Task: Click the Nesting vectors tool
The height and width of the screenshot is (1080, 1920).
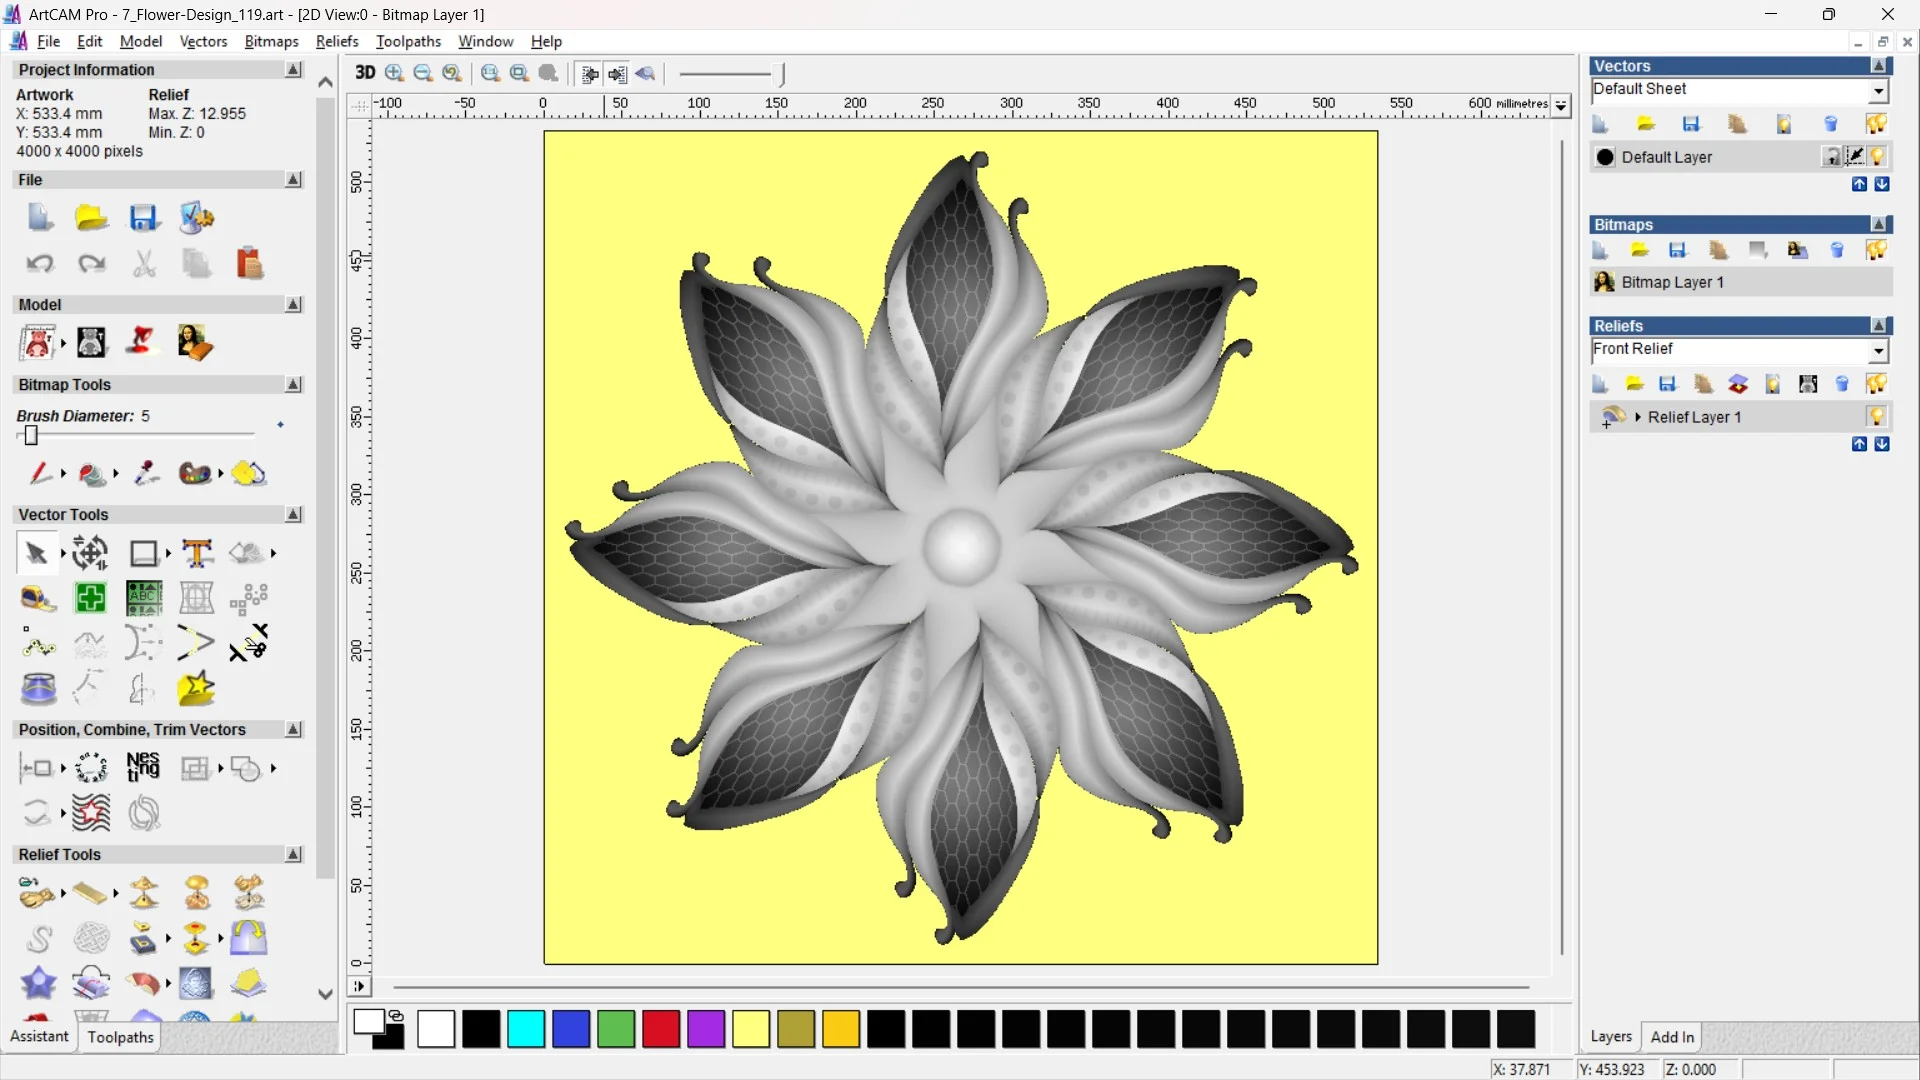Action: 143,768
